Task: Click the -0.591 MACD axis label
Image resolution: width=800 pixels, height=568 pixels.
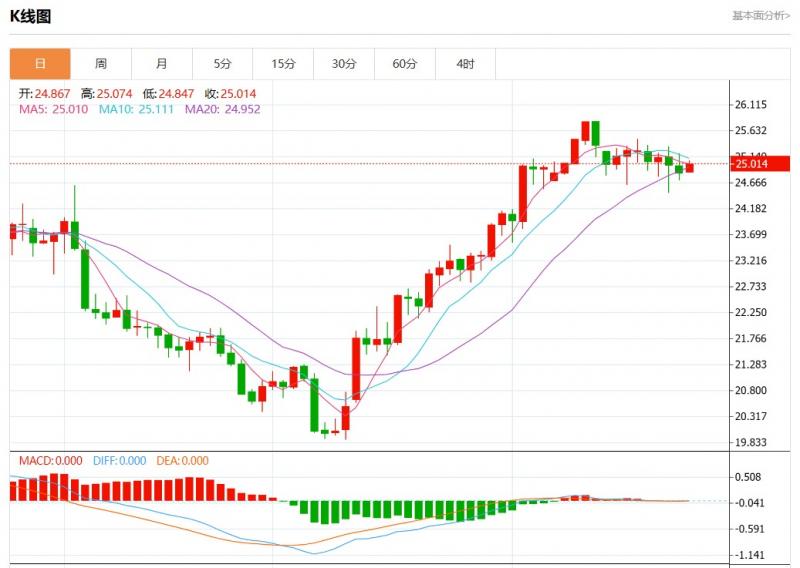Action: point(748,529)
